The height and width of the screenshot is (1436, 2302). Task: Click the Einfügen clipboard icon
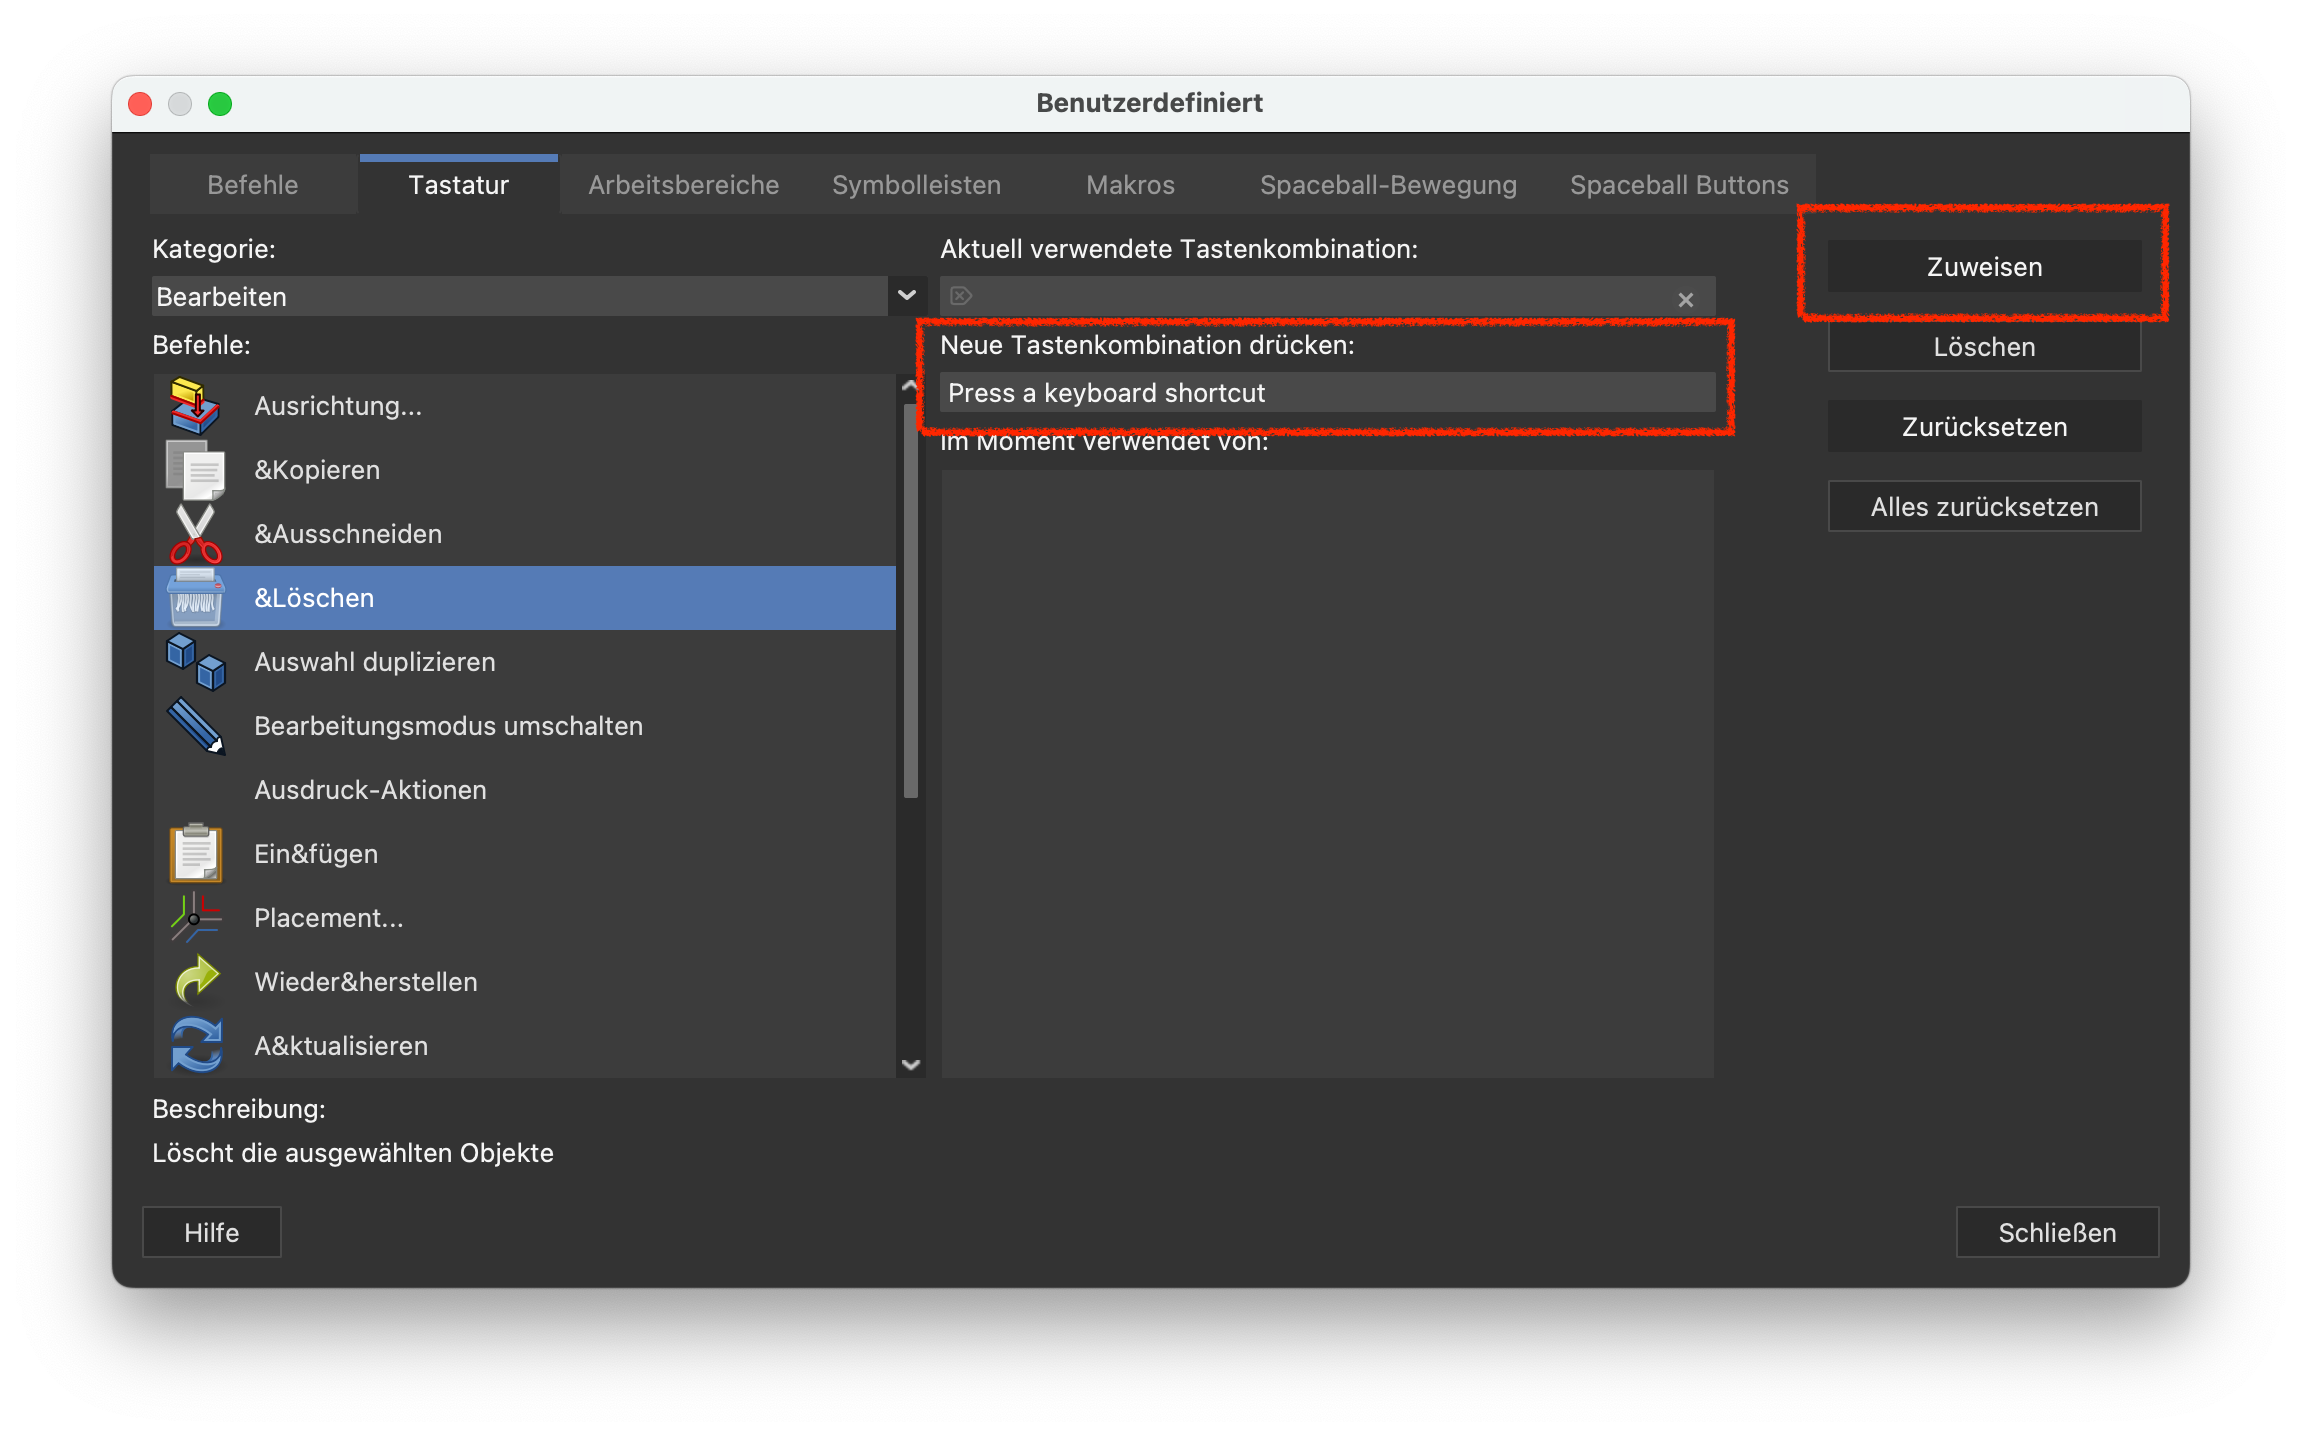click(x=195, y=854)
